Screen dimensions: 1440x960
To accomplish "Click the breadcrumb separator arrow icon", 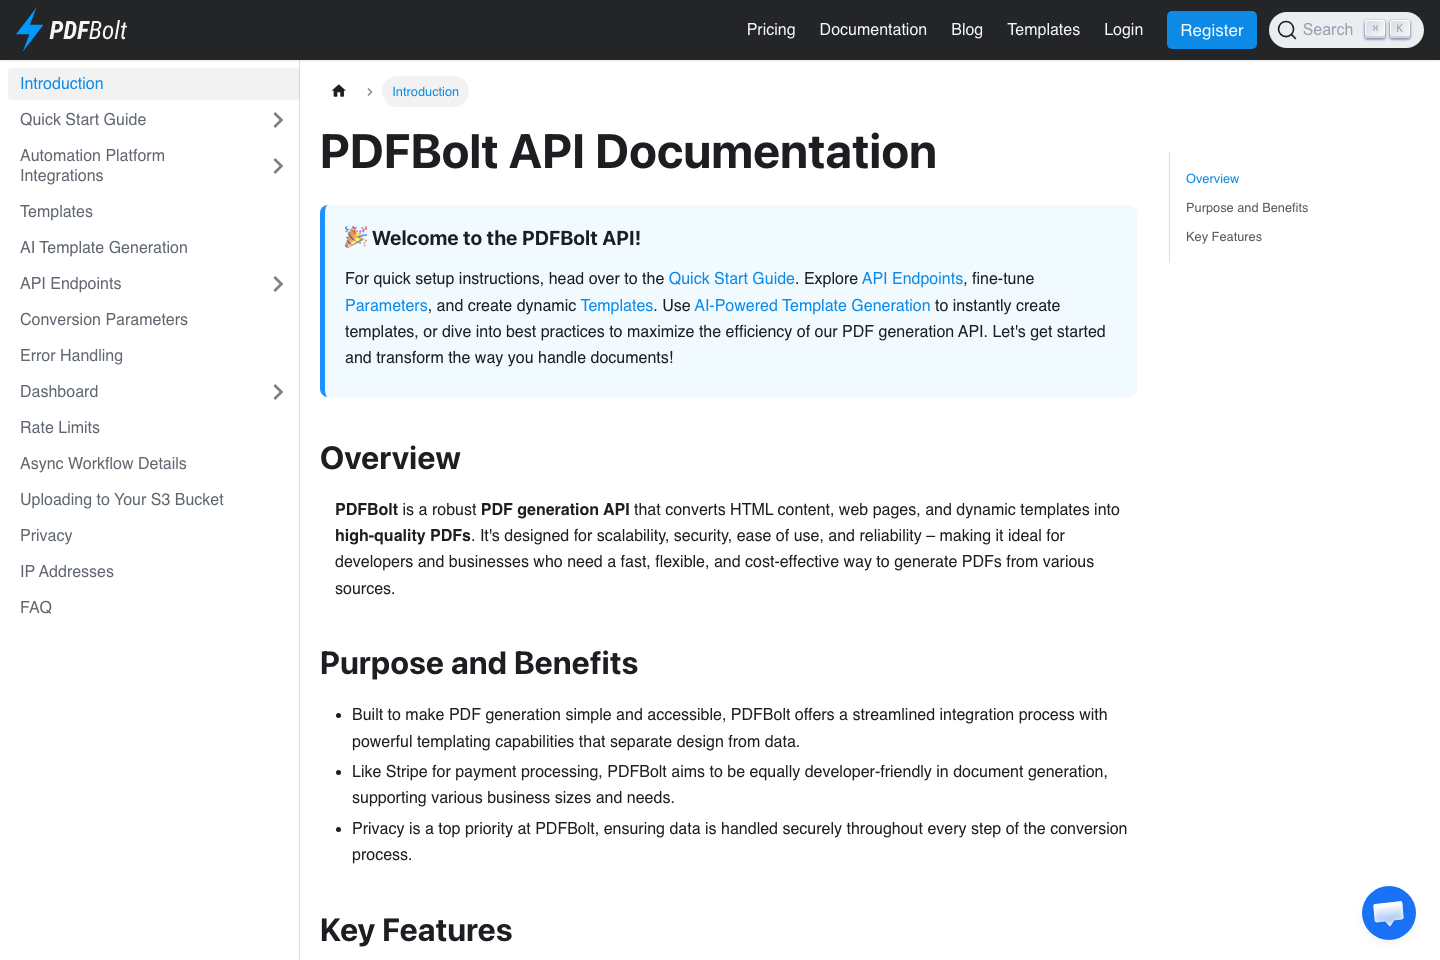I will click(369, 91).
